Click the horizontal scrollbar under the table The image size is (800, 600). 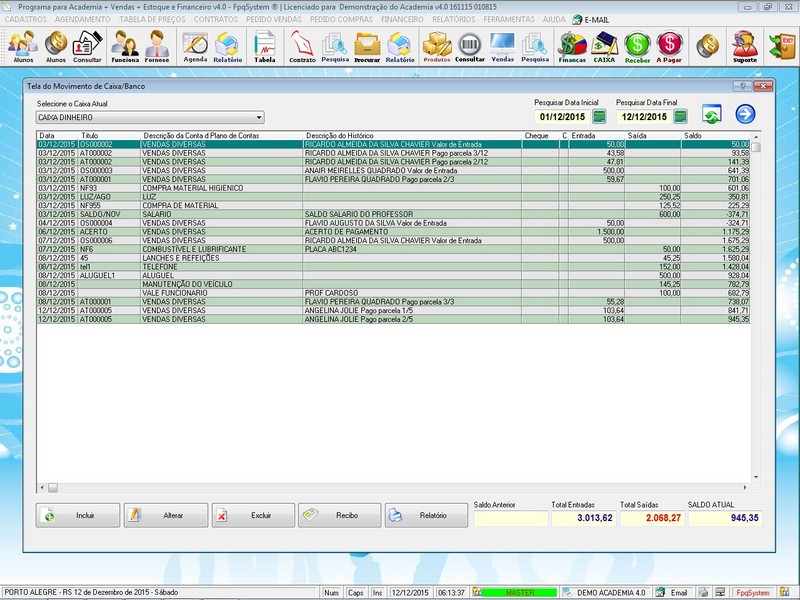click(400, 487)
